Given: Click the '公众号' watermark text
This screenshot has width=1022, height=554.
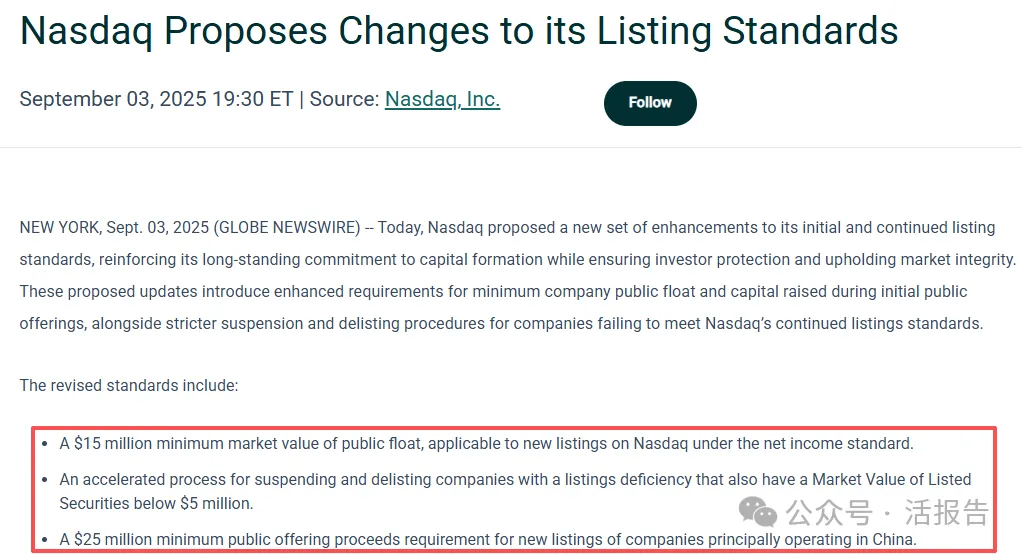Looking at the screenshot, I should pos(829,514).
